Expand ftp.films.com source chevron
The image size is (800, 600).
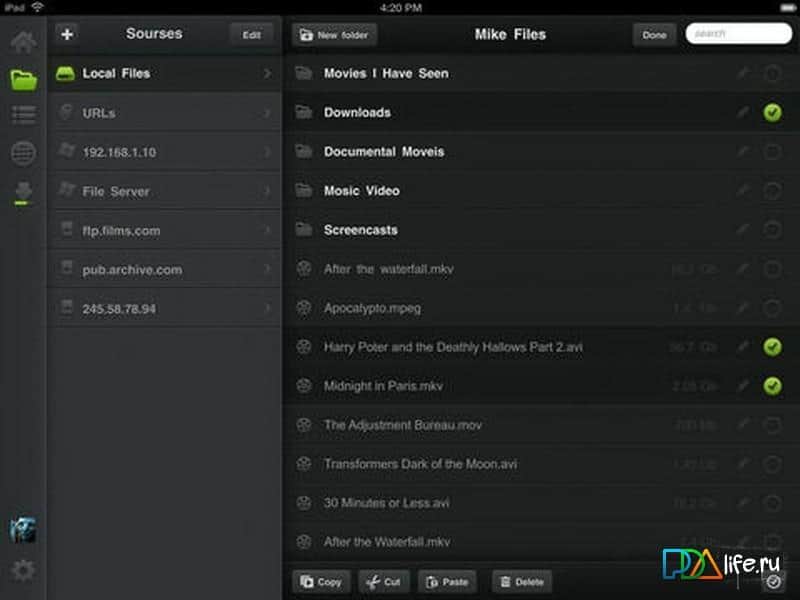click(267, 231)
